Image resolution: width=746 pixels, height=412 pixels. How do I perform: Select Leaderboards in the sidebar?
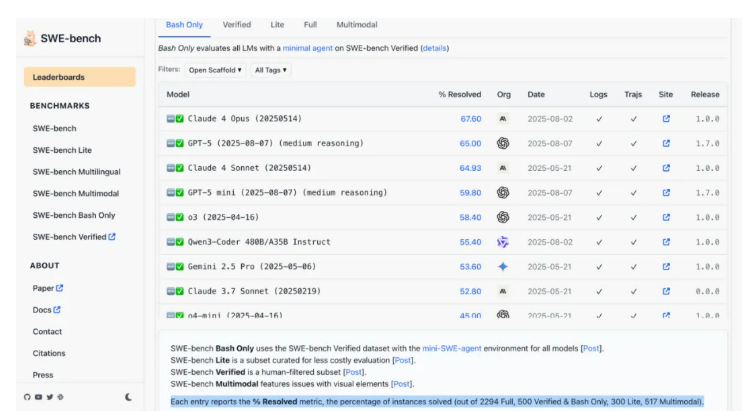pyautogui.click(x=80, y=77)
